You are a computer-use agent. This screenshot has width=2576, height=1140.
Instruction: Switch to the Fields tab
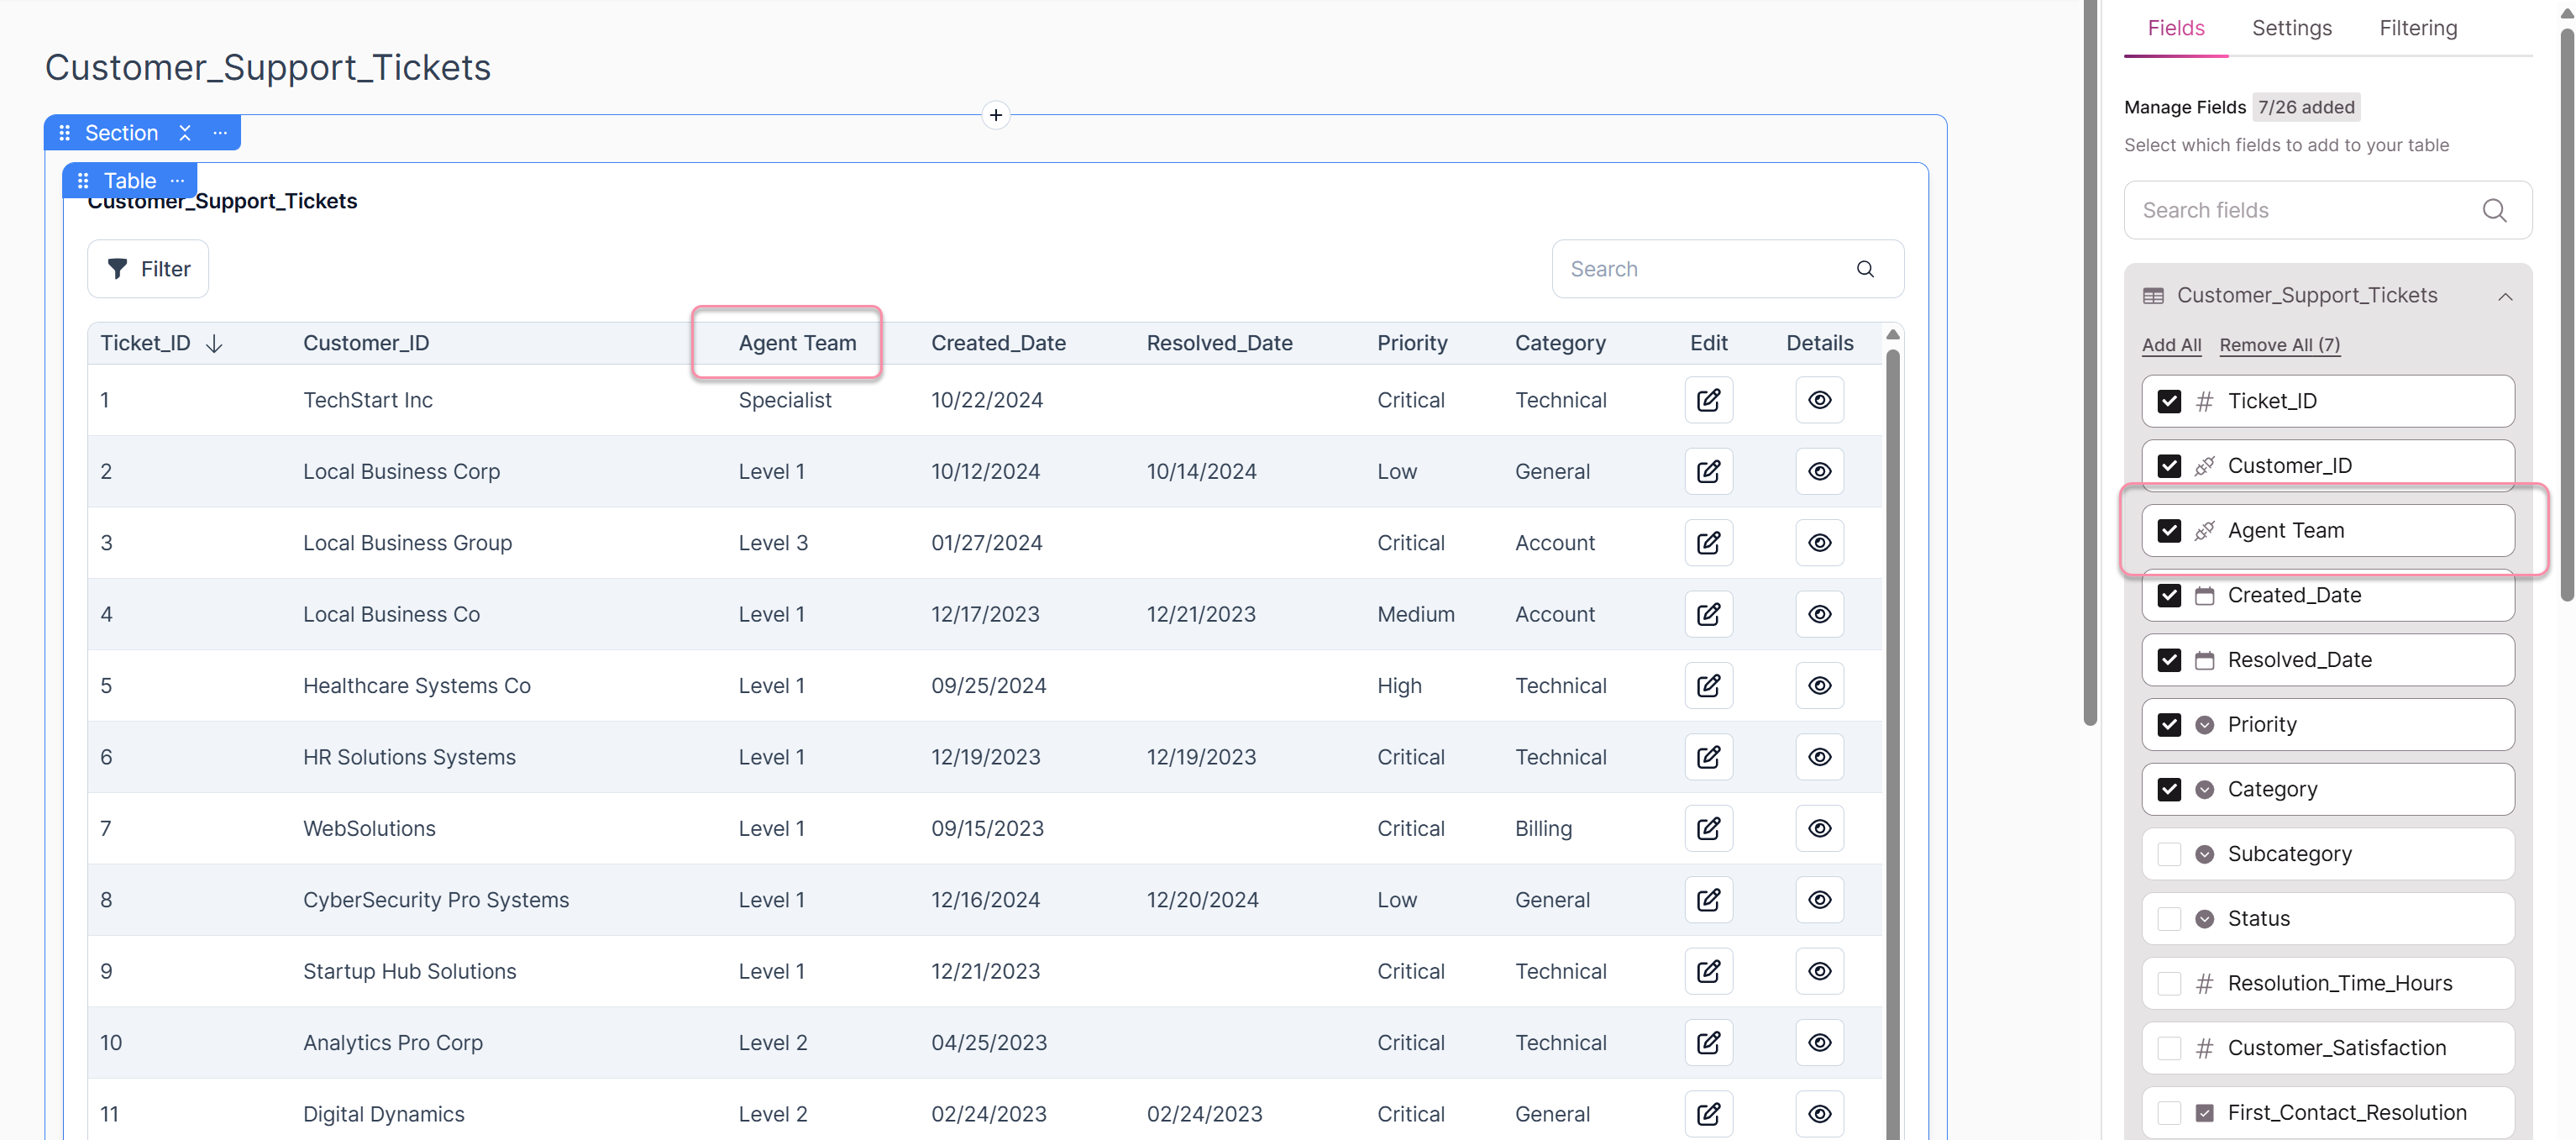pyautogui.click(x=2176, y=28)
